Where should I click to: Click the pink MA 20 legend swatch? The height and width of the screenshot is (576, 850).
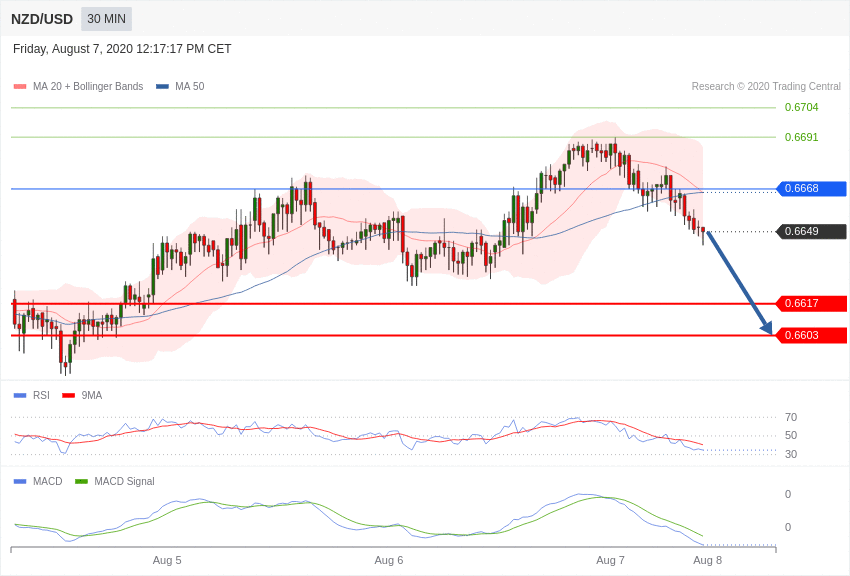(x=20, y=87)
